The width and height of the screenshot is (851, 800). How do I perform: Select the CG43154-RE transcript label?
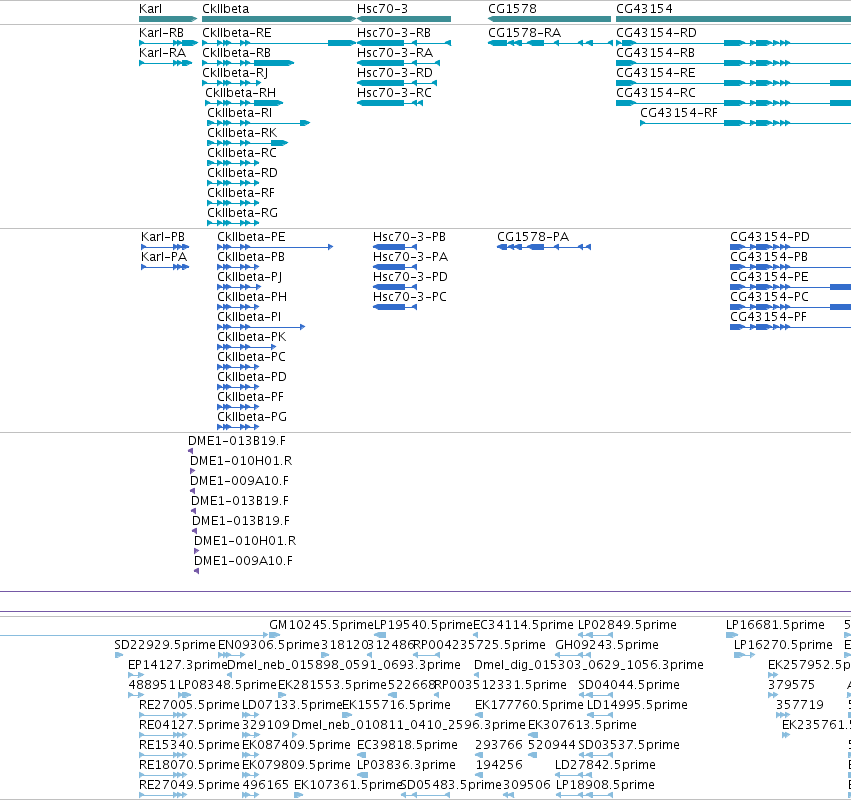(x=656, y=73)
